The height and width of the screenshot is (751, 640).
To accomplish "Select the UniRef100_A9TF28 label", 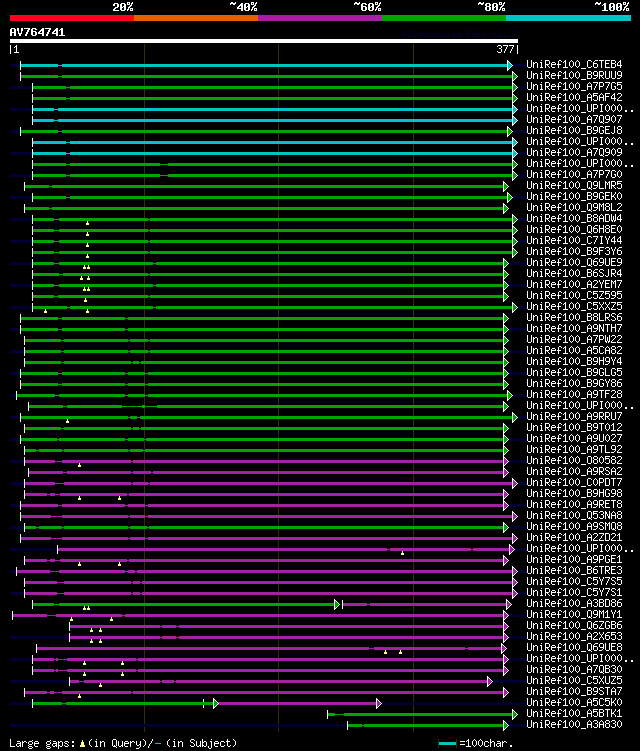I will pos(574,395).
